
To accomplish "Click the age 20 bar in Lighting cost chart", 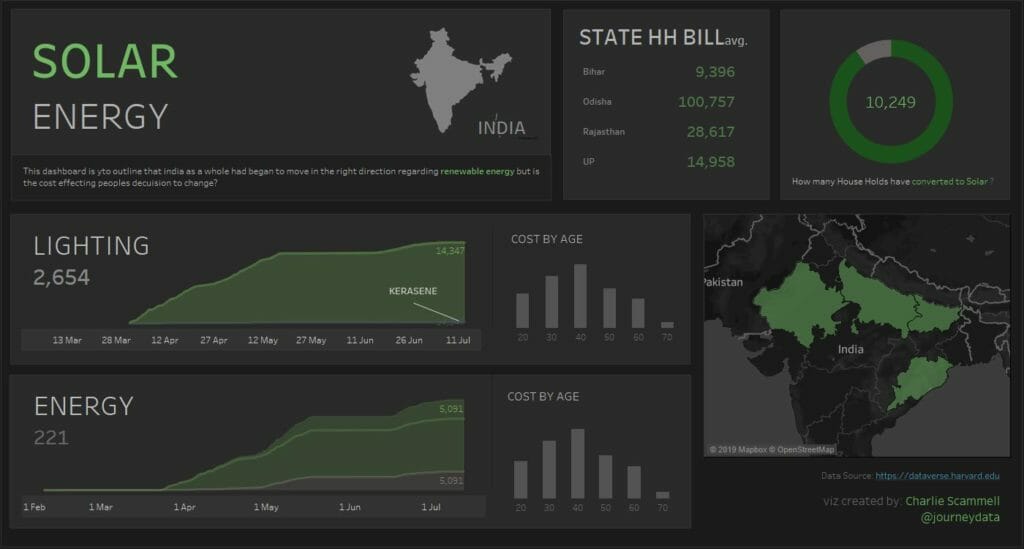I will coord(522,311).
